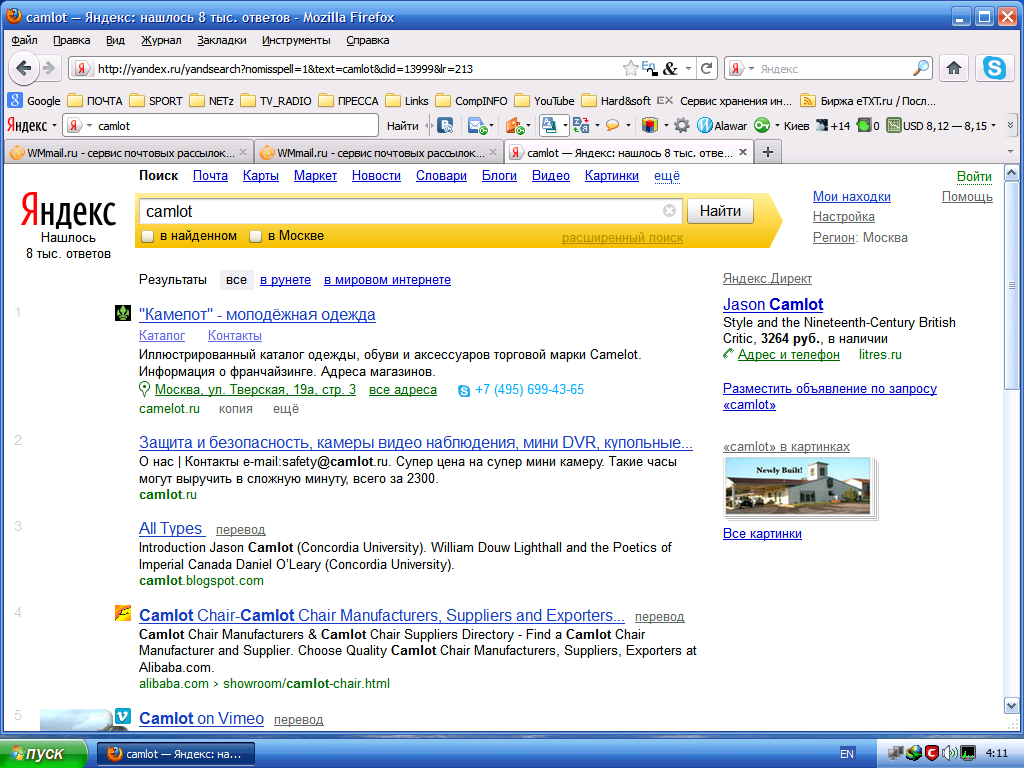
Task: Open the Camlot on Vimeo result link
Action: [201, 718]
